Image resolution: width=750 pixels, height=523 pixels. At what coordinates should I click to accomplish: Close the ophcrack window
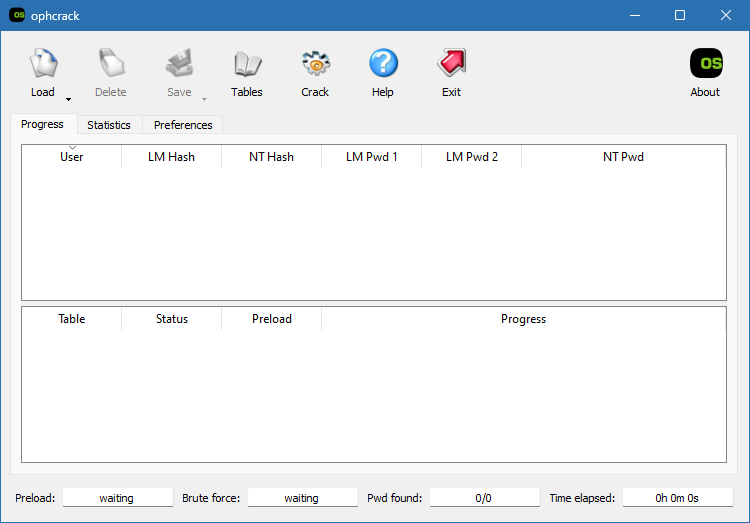[726, 15]
